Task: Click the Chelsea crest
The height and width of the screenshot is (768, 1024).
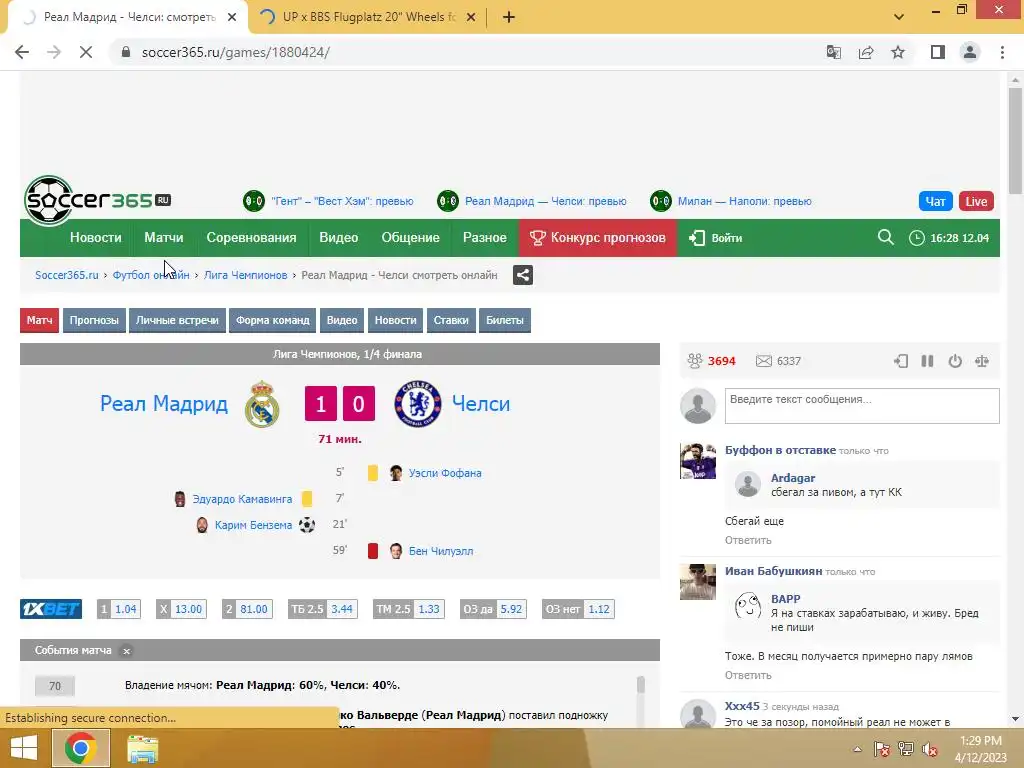Action: pos(418,404)
